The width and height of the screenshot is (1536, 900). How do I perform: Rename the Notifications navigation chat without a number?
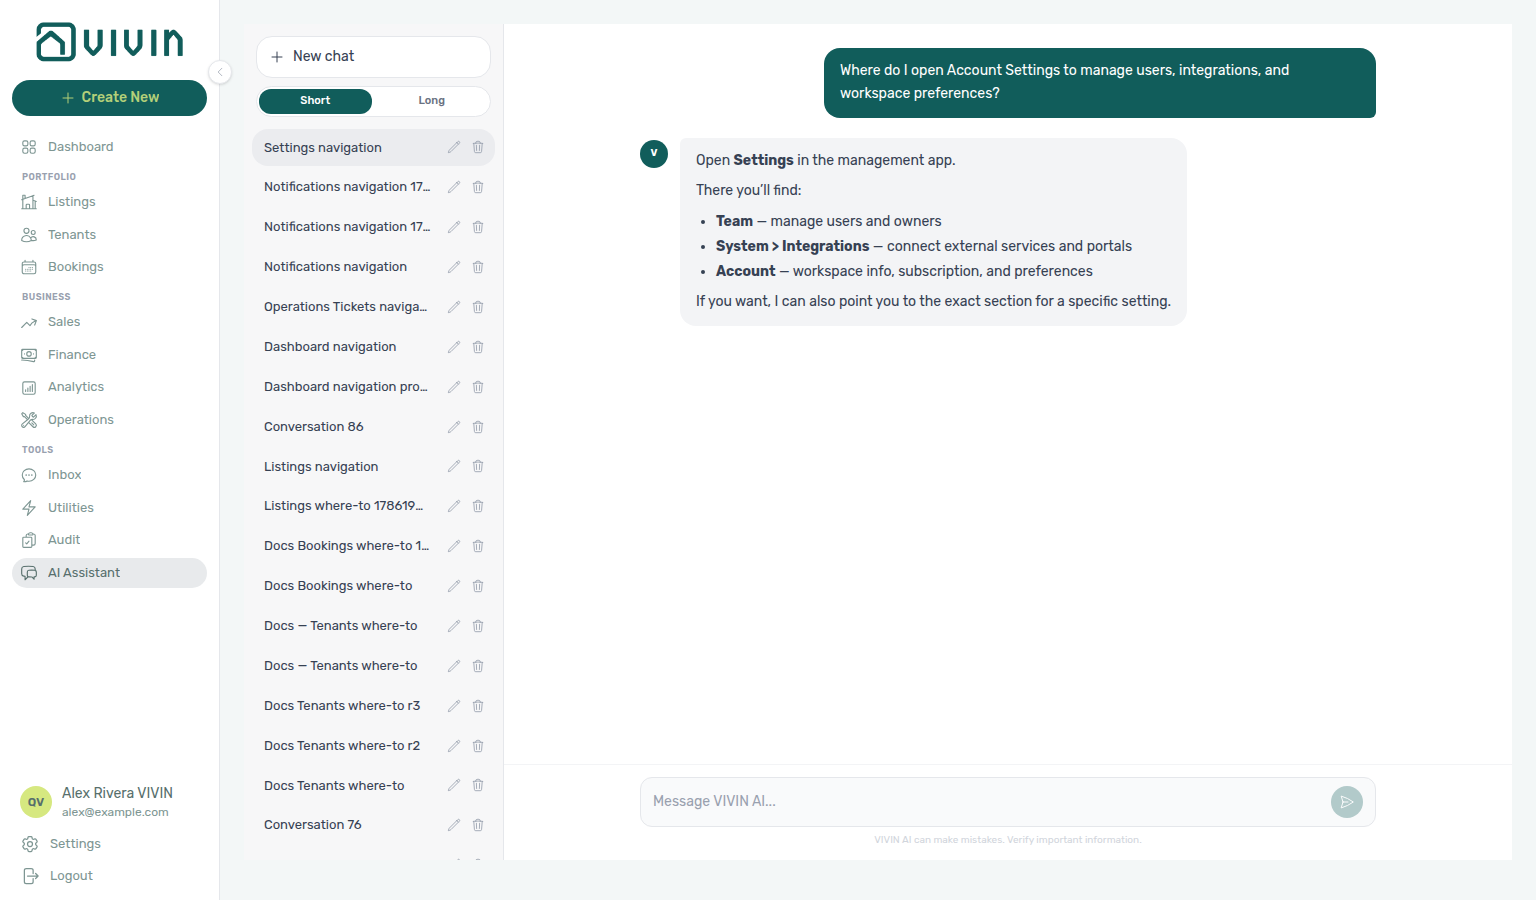pos(454,267)
